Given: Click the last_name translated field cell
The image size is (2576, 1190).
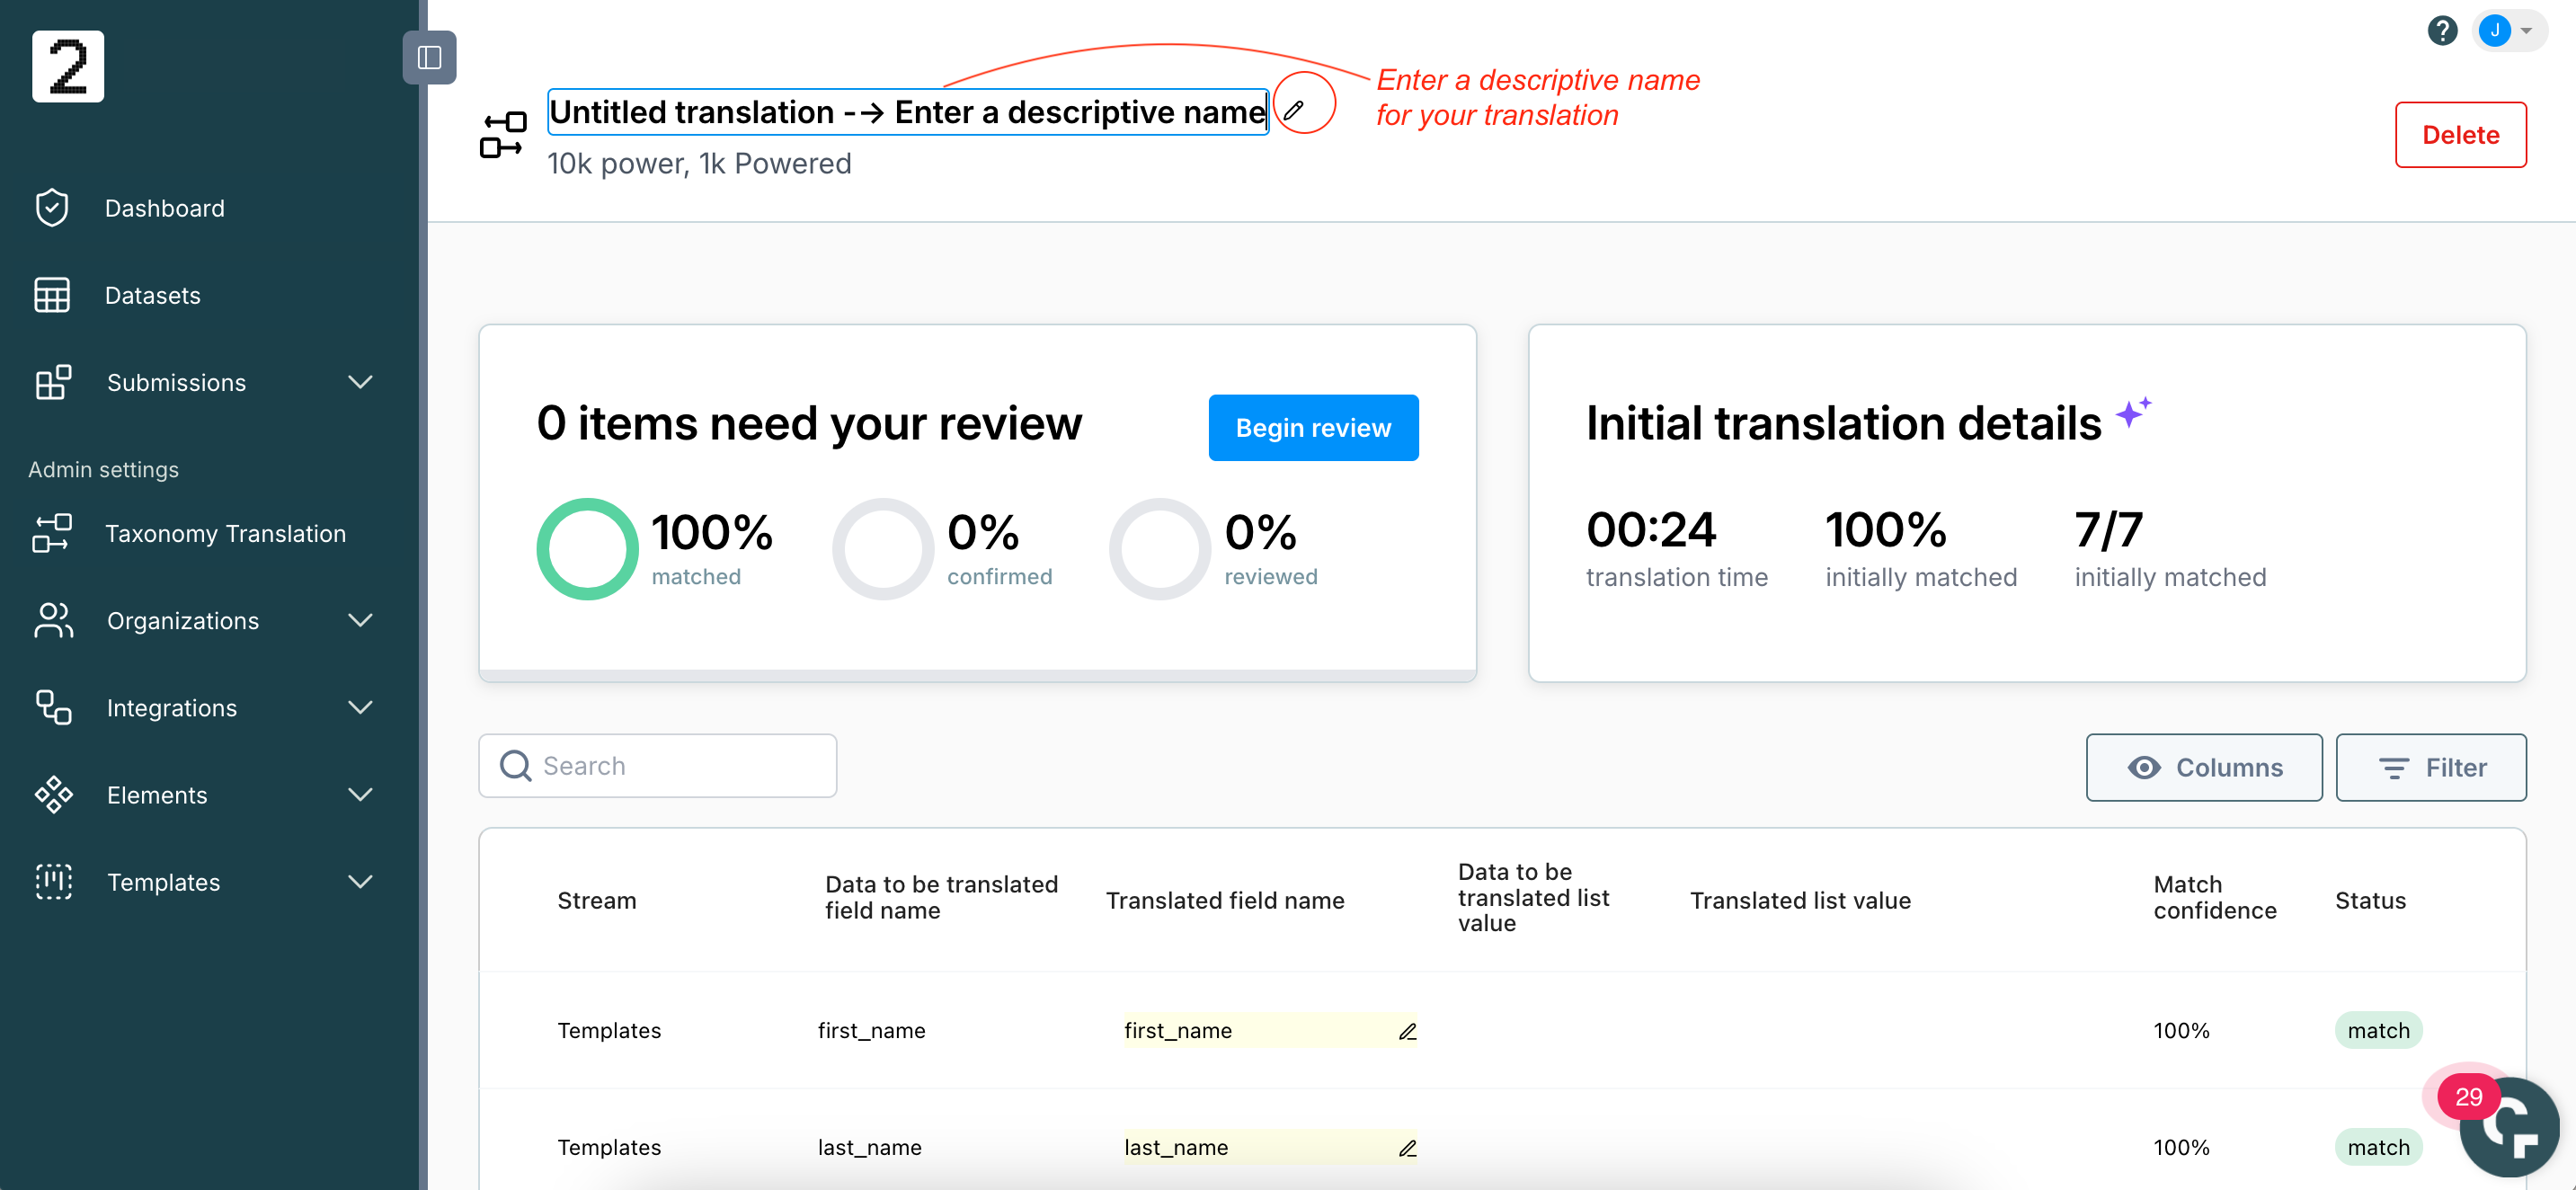Looking at the screenshot, I should (1270, 1147).
